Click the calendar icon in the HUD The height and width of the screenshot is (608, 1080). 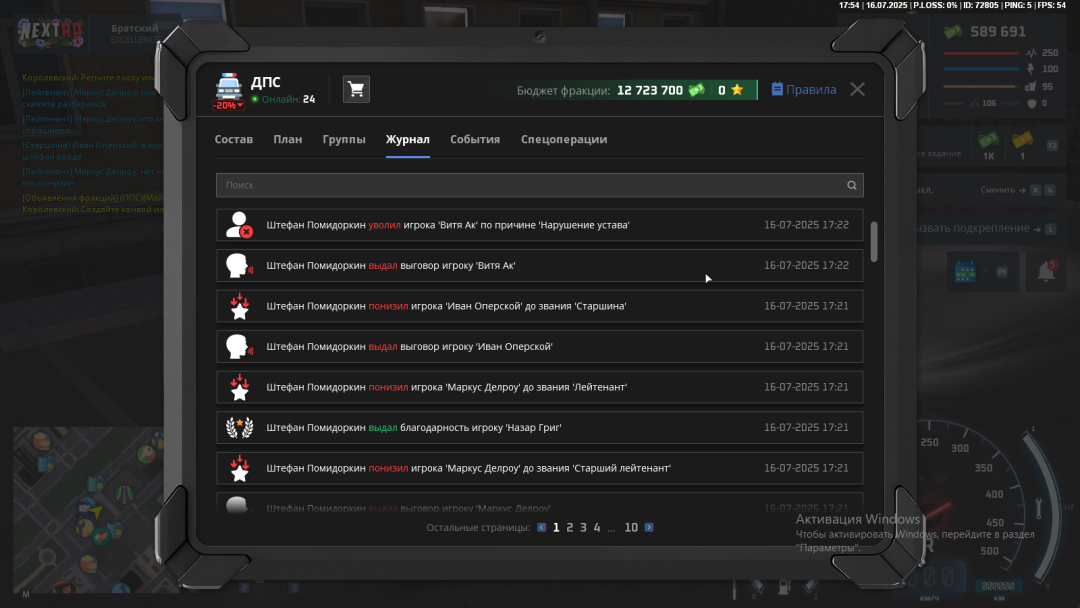[965, 271]
